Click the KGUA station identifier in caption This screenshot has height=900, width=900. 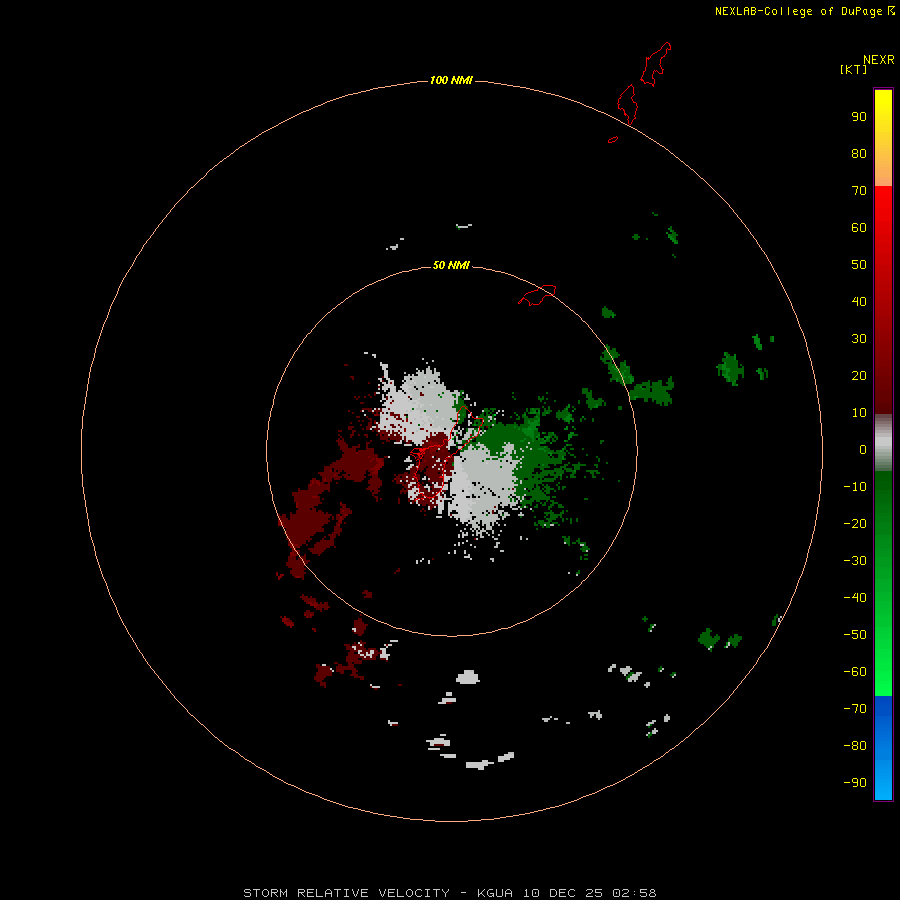coord(495,893)
